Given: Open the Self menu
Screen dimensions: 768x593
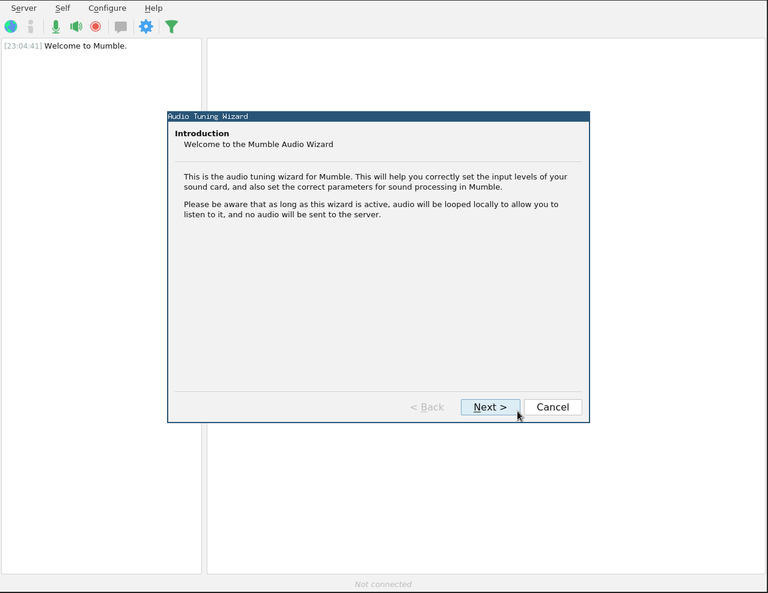Looking at the screenshot, I should pyautogui.click(x=63, y=8).
